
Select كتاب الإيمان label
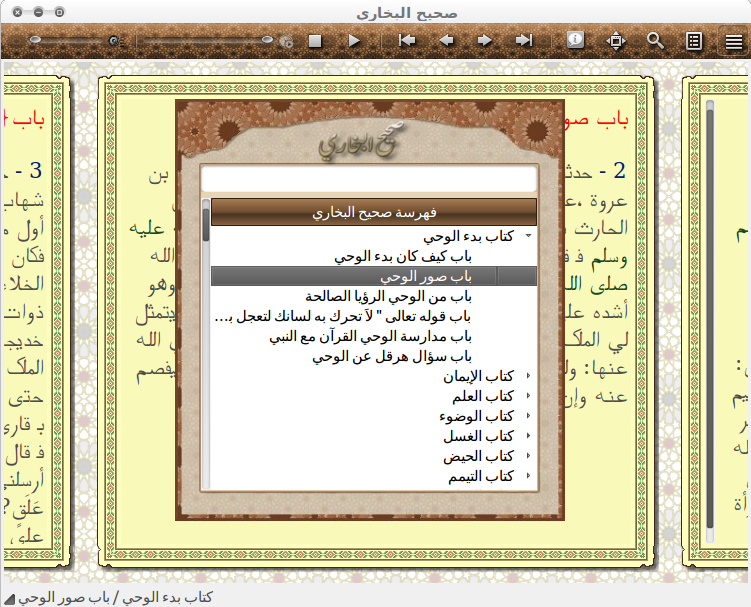point(478,377)
